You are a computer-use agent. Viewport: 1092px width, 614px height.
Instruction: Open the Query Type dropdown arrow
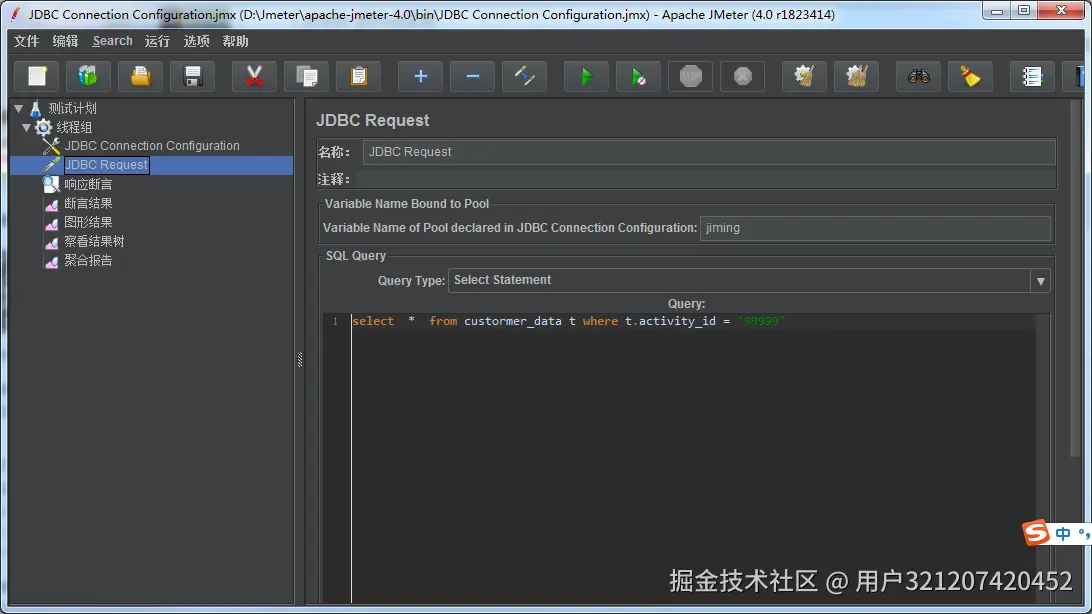tap(1040, 281)
